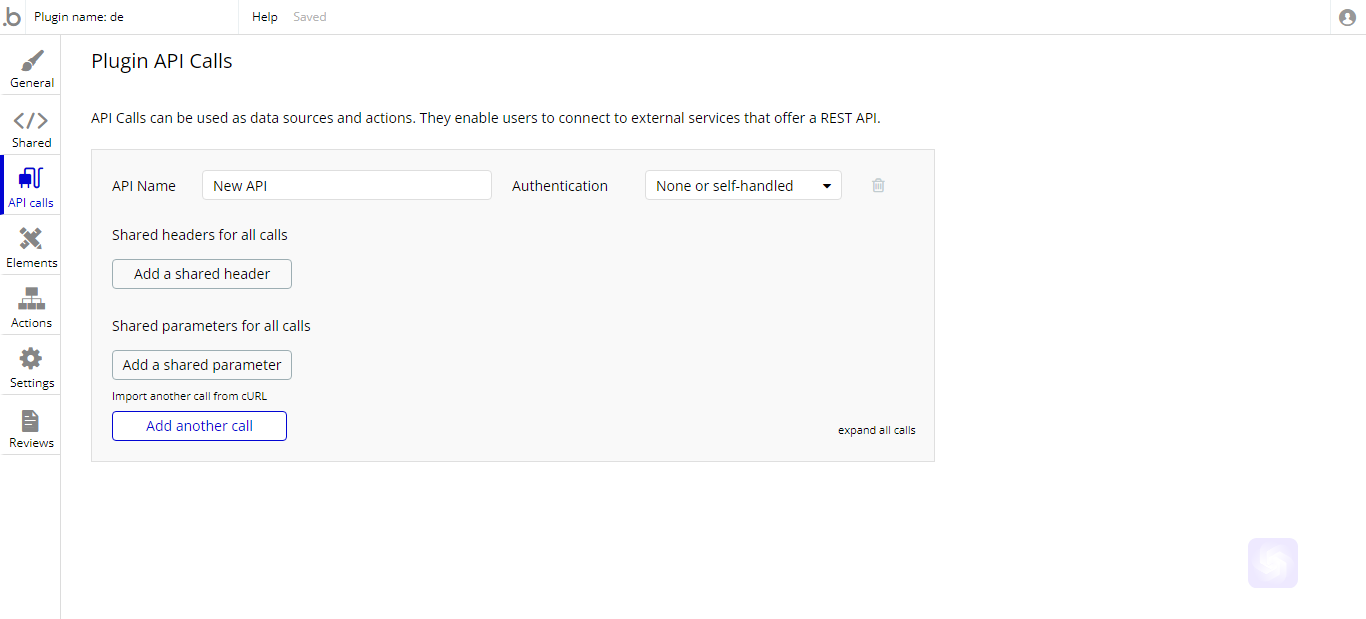Open the Reviews document icon

(x=31, y=420)
